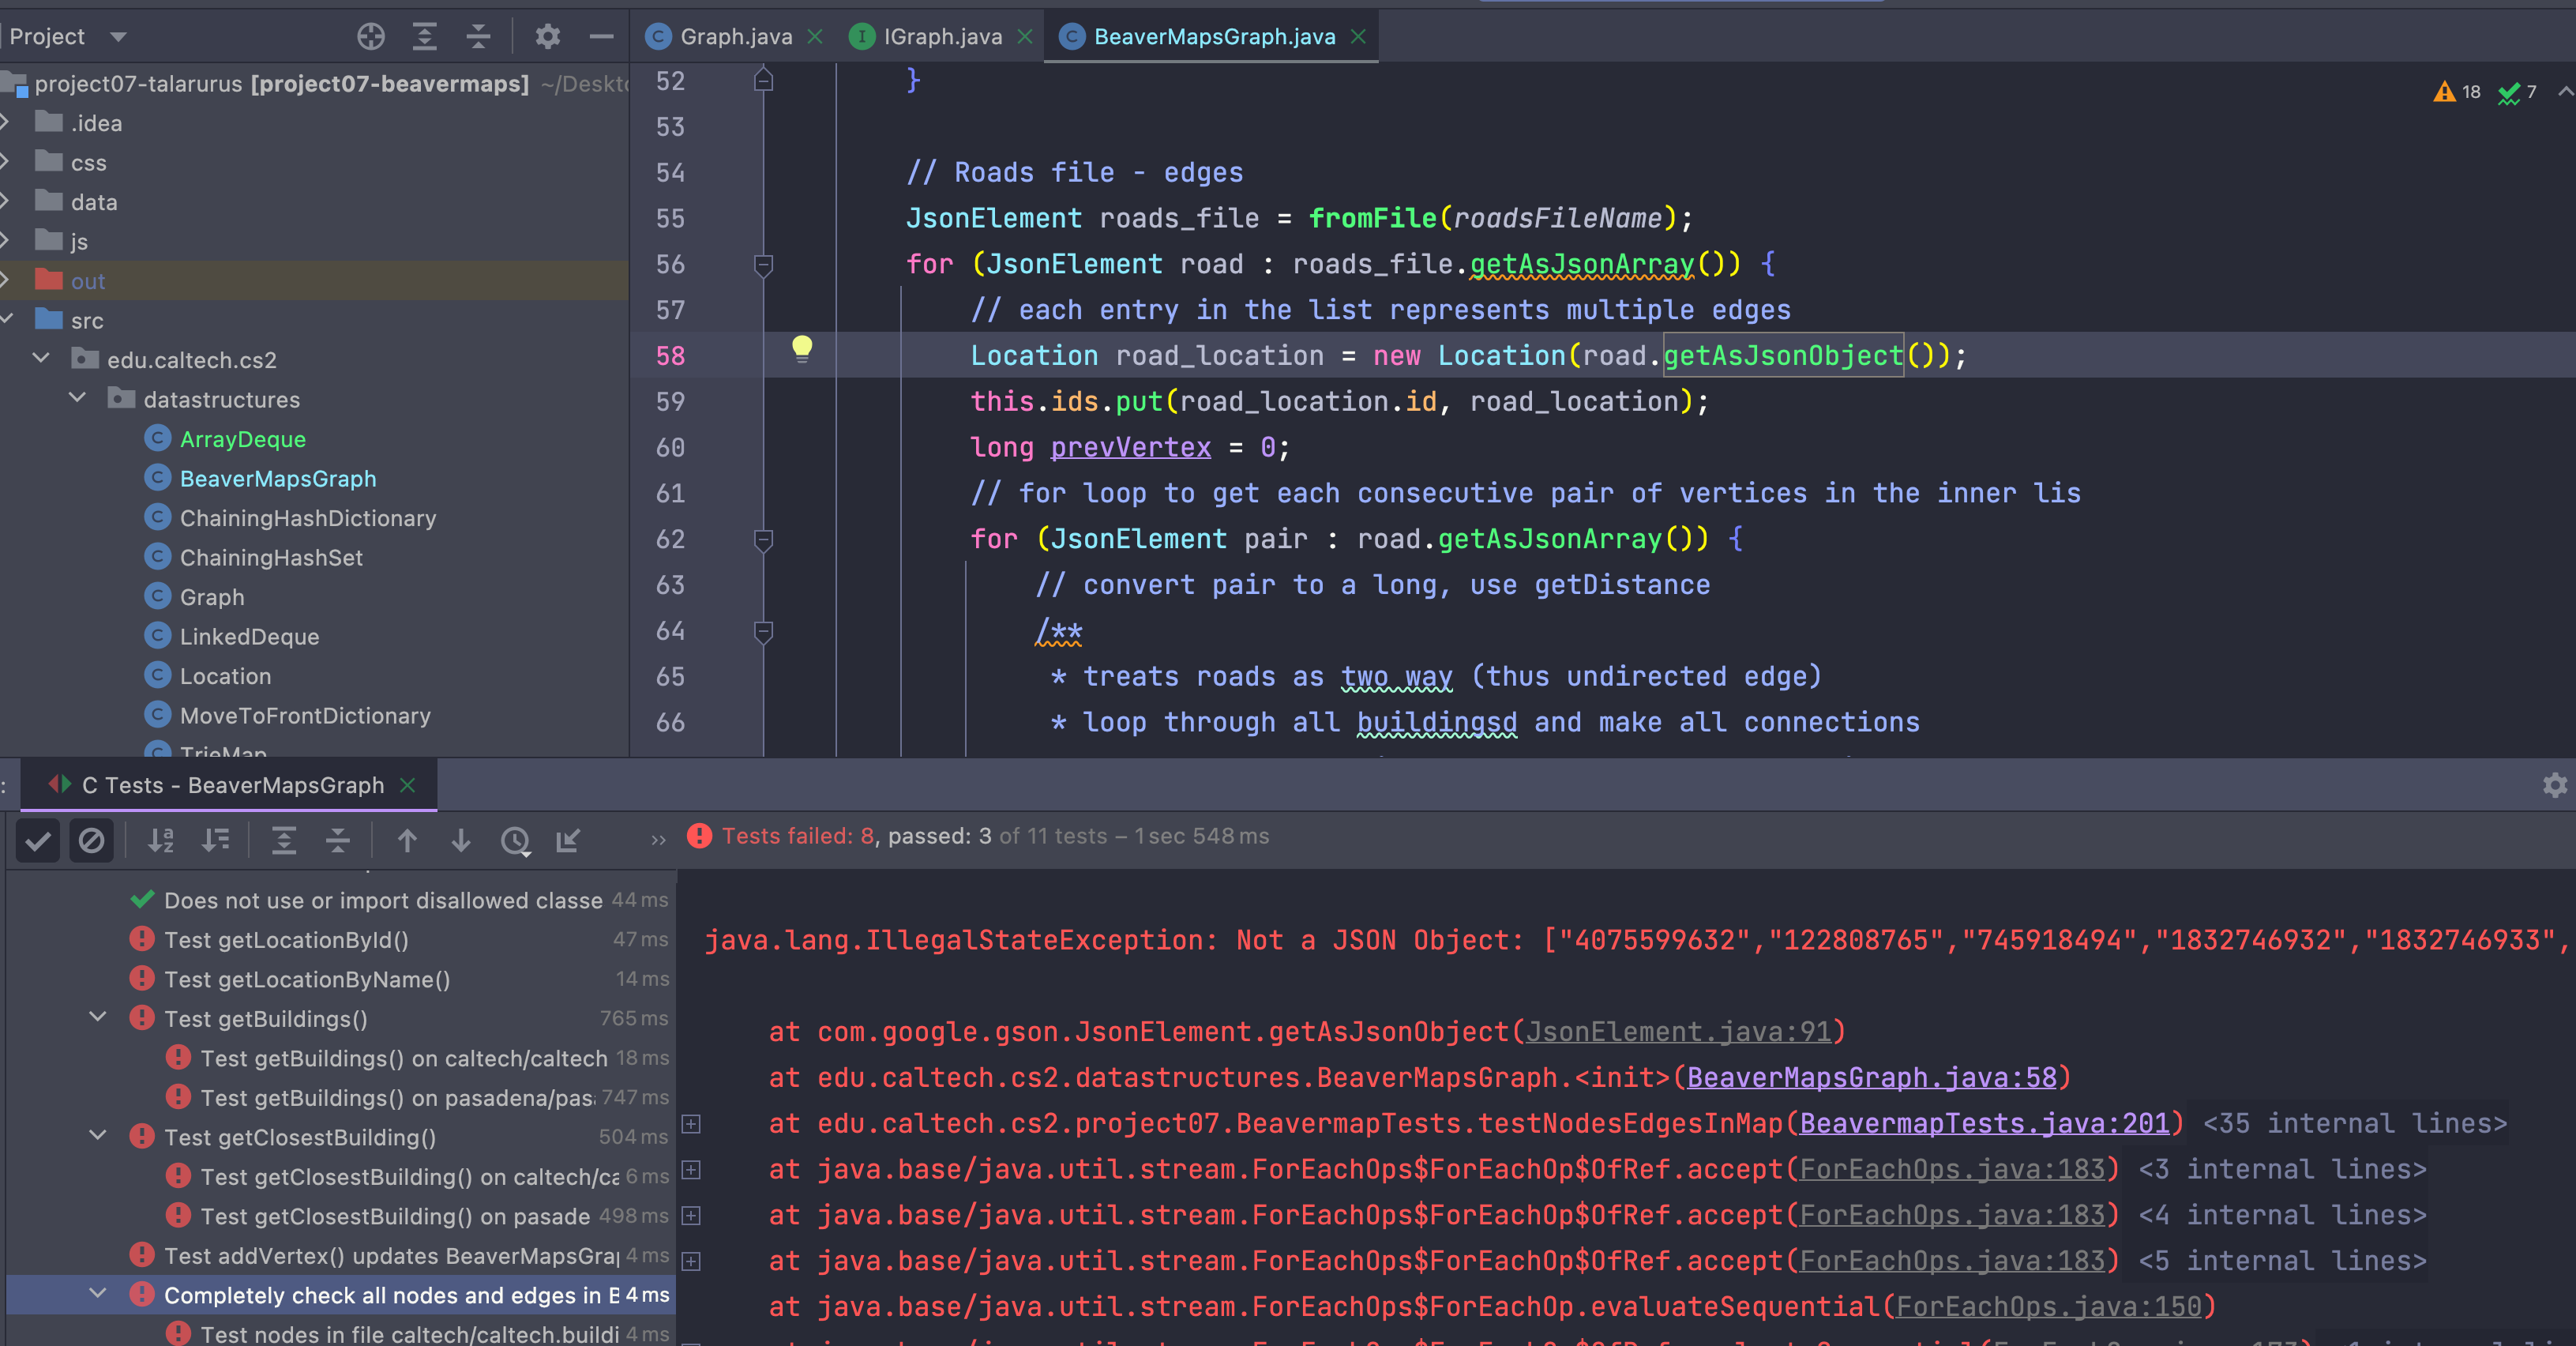Jump to previous failed test arrow
The image size is (2576, 1346).
[407, 841]
